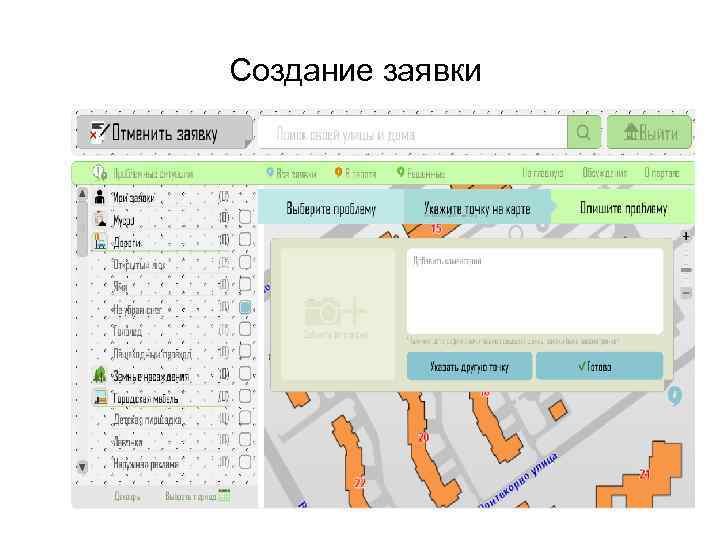Select Наружная реклама row text
Image resolution: width=720 pixels, height=540 pixels.
[146, 464]
